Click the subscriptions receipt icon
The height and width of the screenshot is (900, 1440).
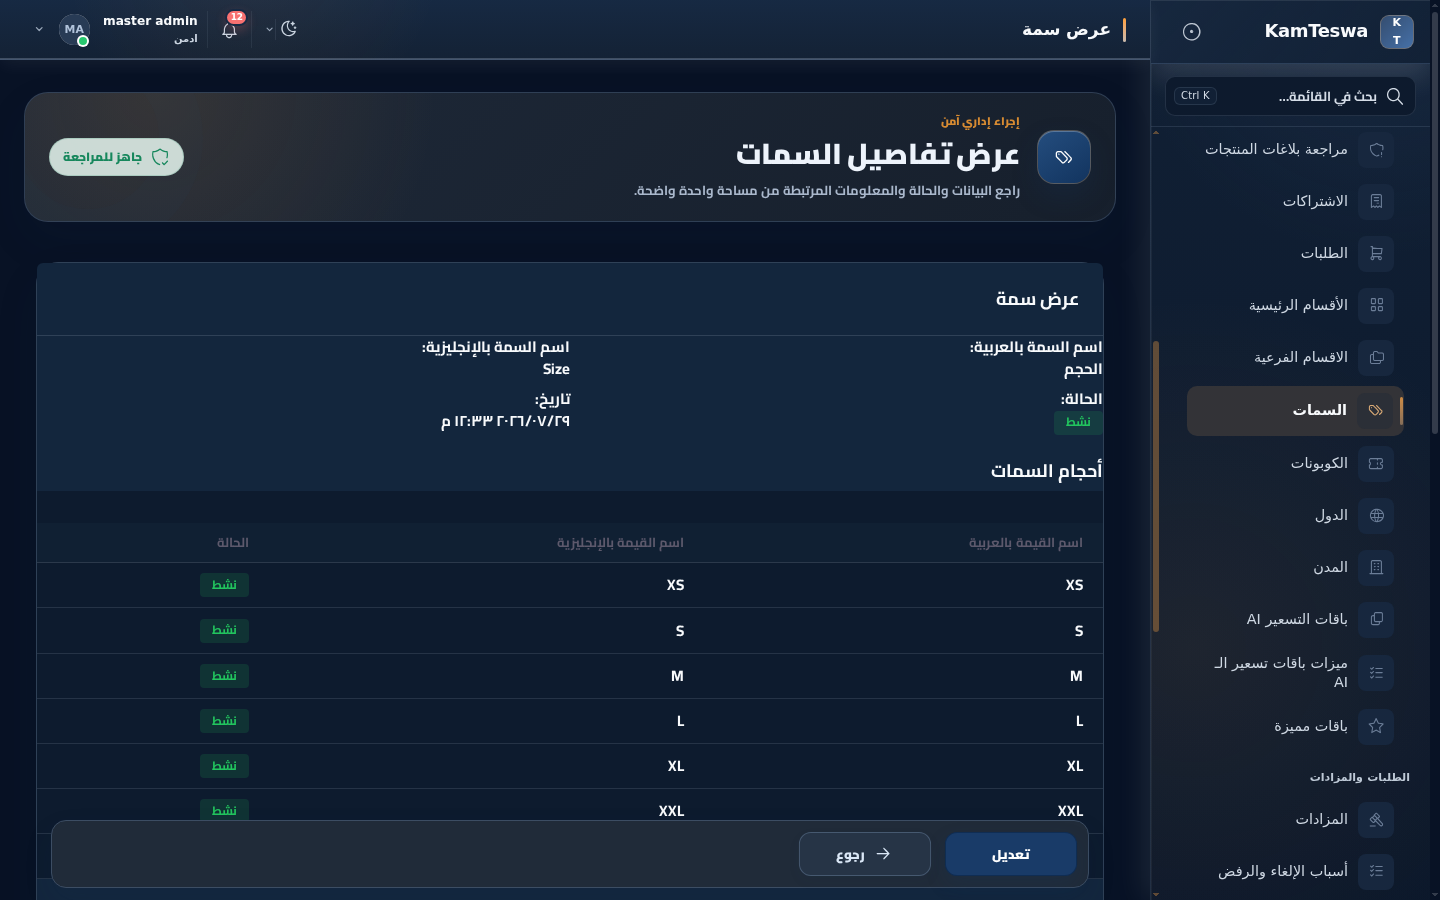(1376, 201)
